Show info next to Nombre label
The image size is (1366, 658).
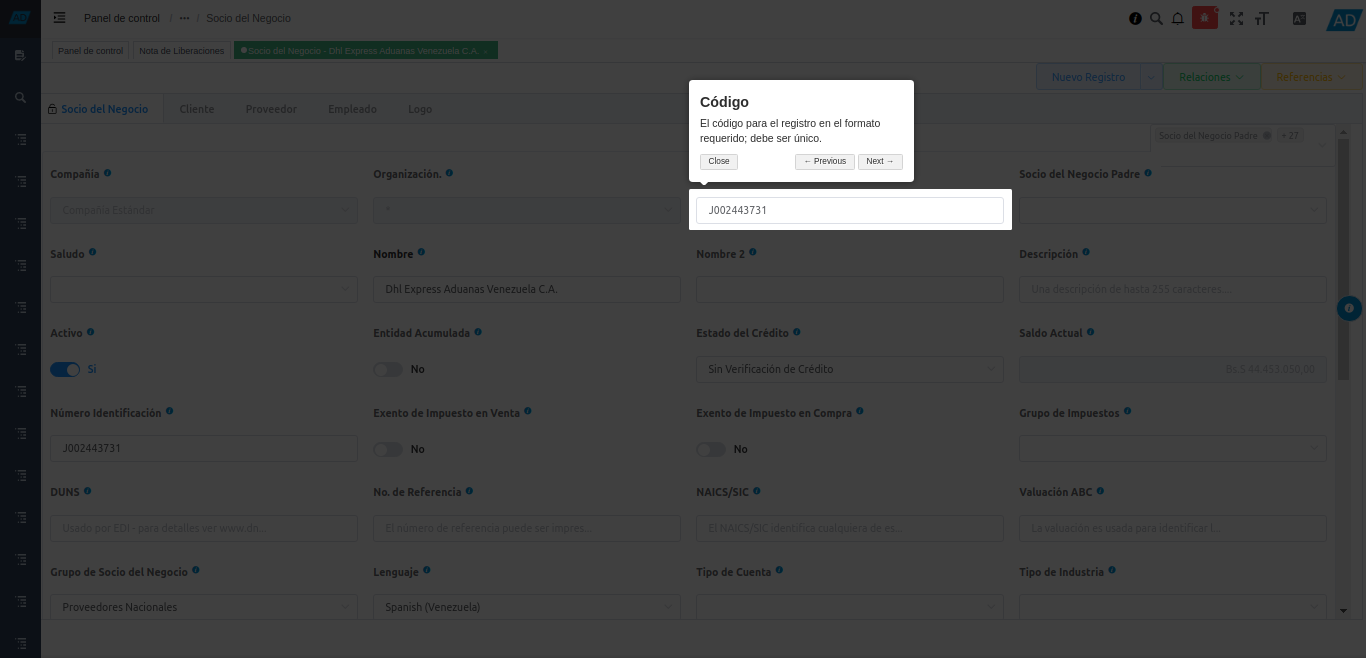tap(421, 253)
